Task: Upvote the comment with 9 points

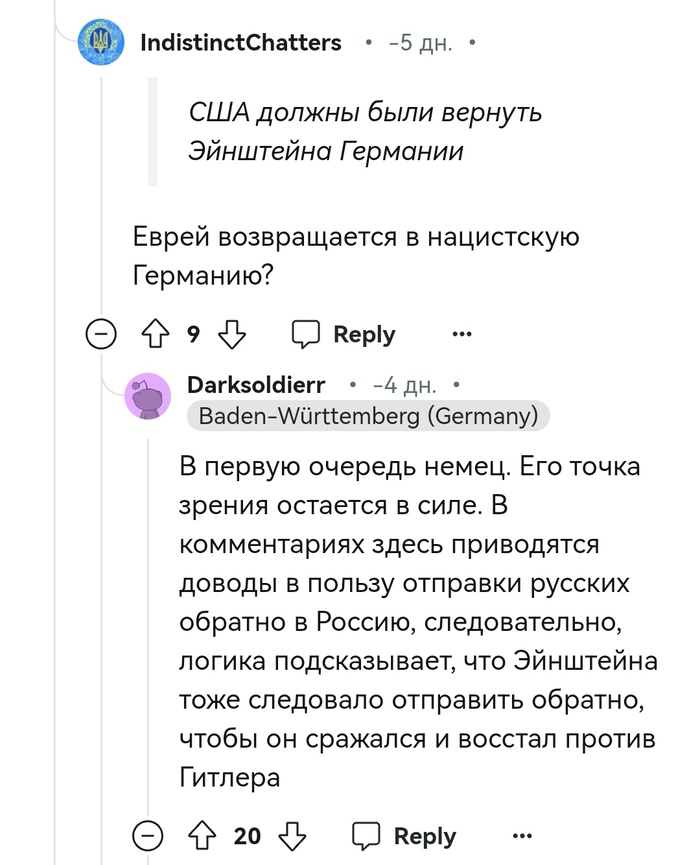Action: (154, 335)
